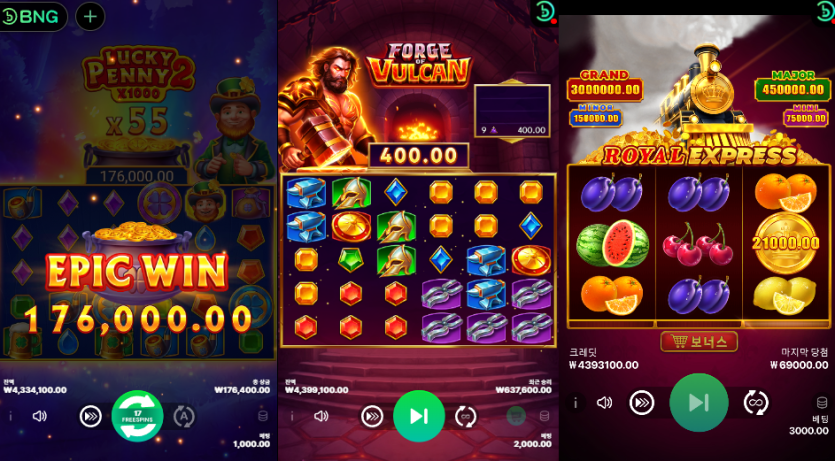Spin the Forge of Vulcan reels
835x461 pixels.
[x=419, y=416]
